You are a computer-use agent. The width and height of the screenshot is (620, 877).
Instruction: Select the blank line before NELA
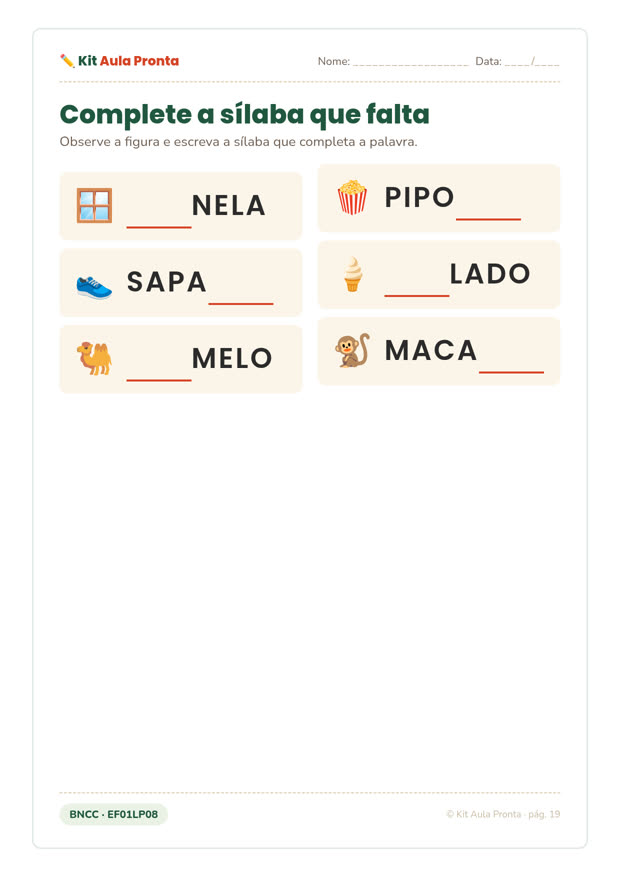(159, 227)
